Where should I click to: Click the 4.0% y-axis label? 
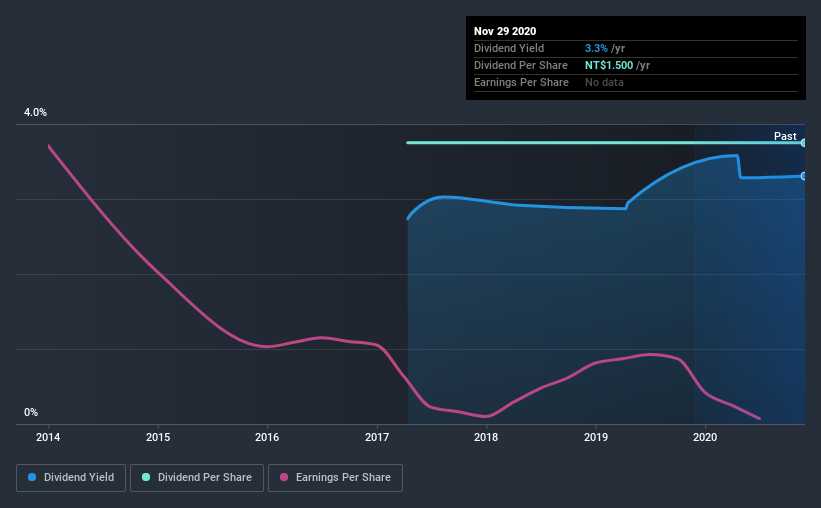[x=35, y=113]
